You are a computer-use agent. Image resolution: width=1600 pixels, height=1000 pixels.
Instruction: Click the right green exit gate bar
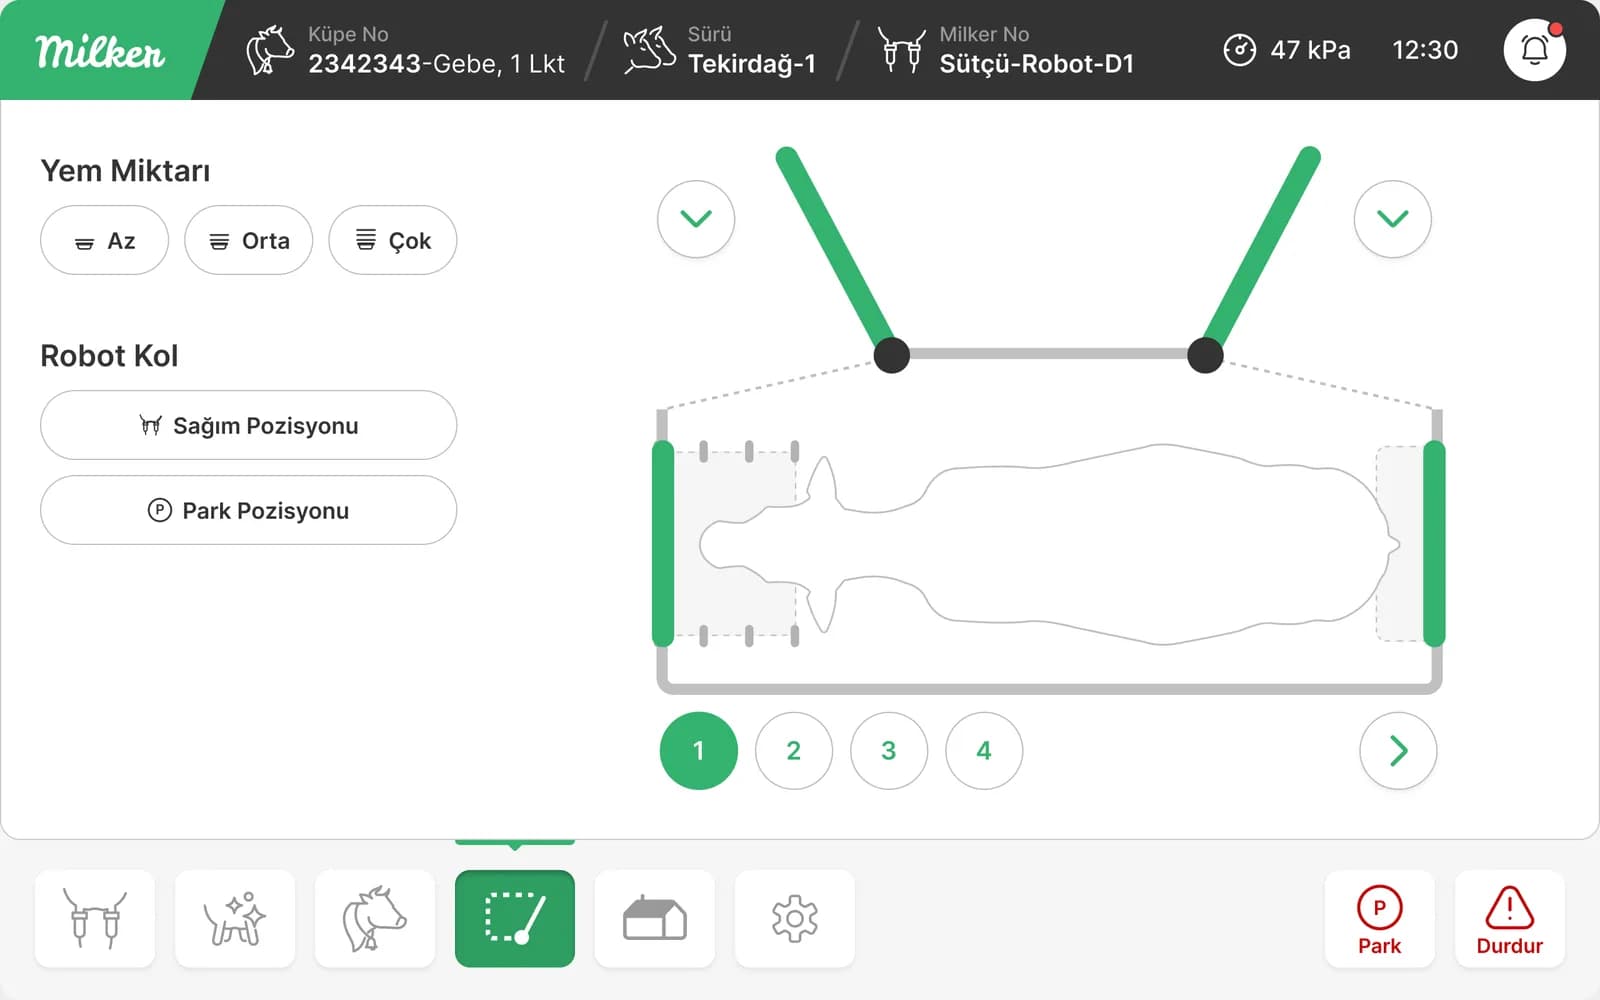1434,543
